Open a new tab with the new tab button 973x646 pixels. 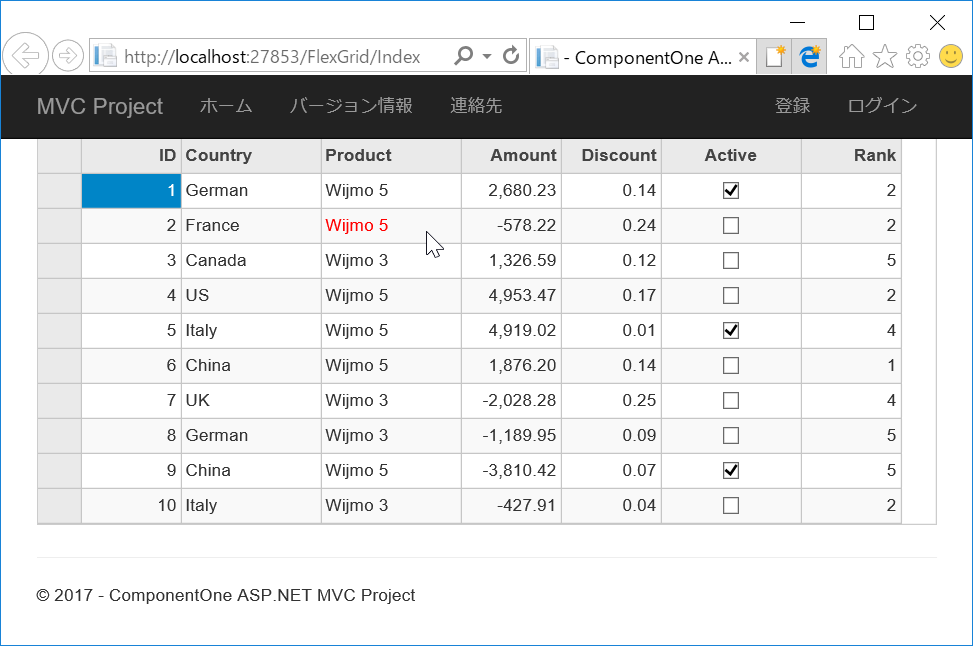774,56
